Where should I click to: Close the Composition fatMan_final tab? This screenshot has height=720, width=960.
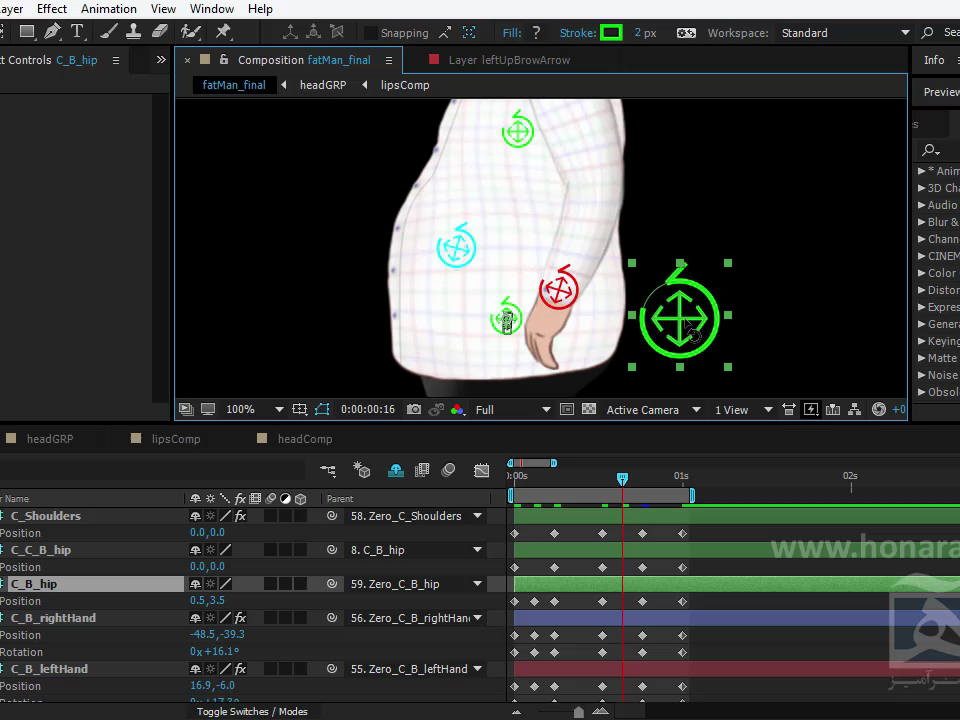click(x=187, y=60)
